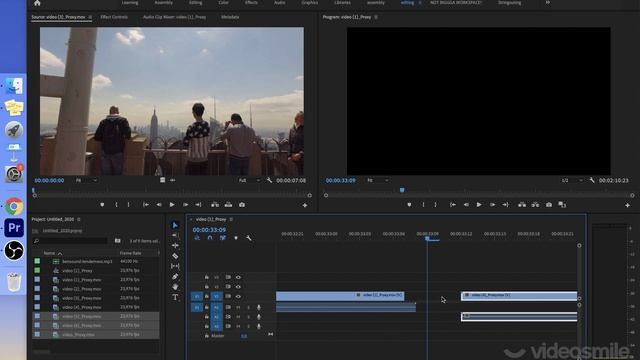Select bensound-tenderness.mp3 in project panel
The image size is (640, 360).
point(87,261)
